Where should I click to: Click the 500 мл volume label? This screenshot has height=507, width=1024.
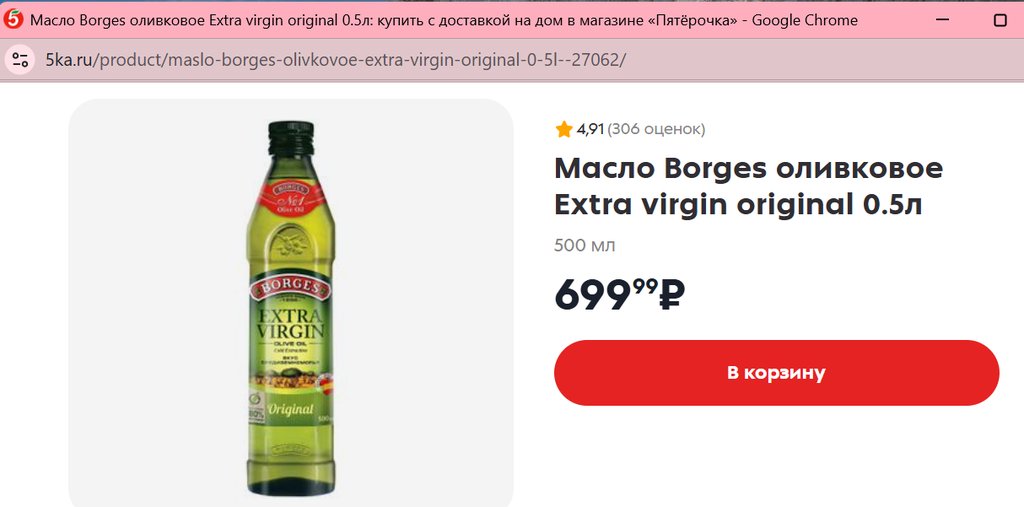click(x=584, y=246)
